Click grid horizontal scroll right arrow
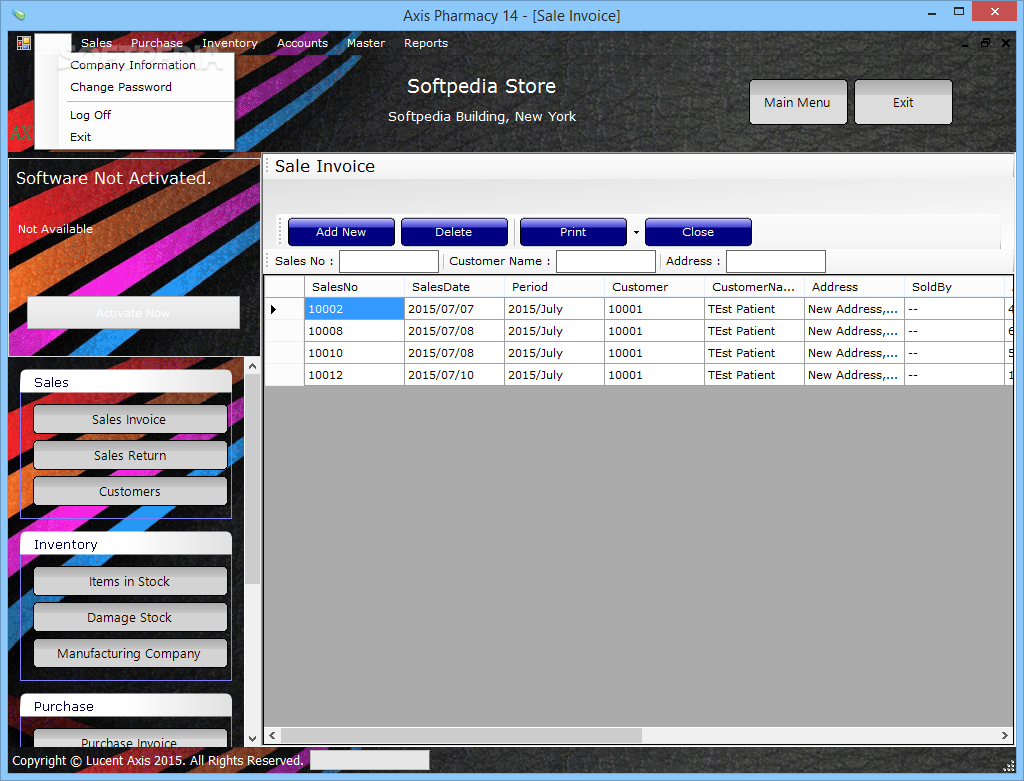The width and height of the screenshot is (1024, 781). coord(1004,735)
